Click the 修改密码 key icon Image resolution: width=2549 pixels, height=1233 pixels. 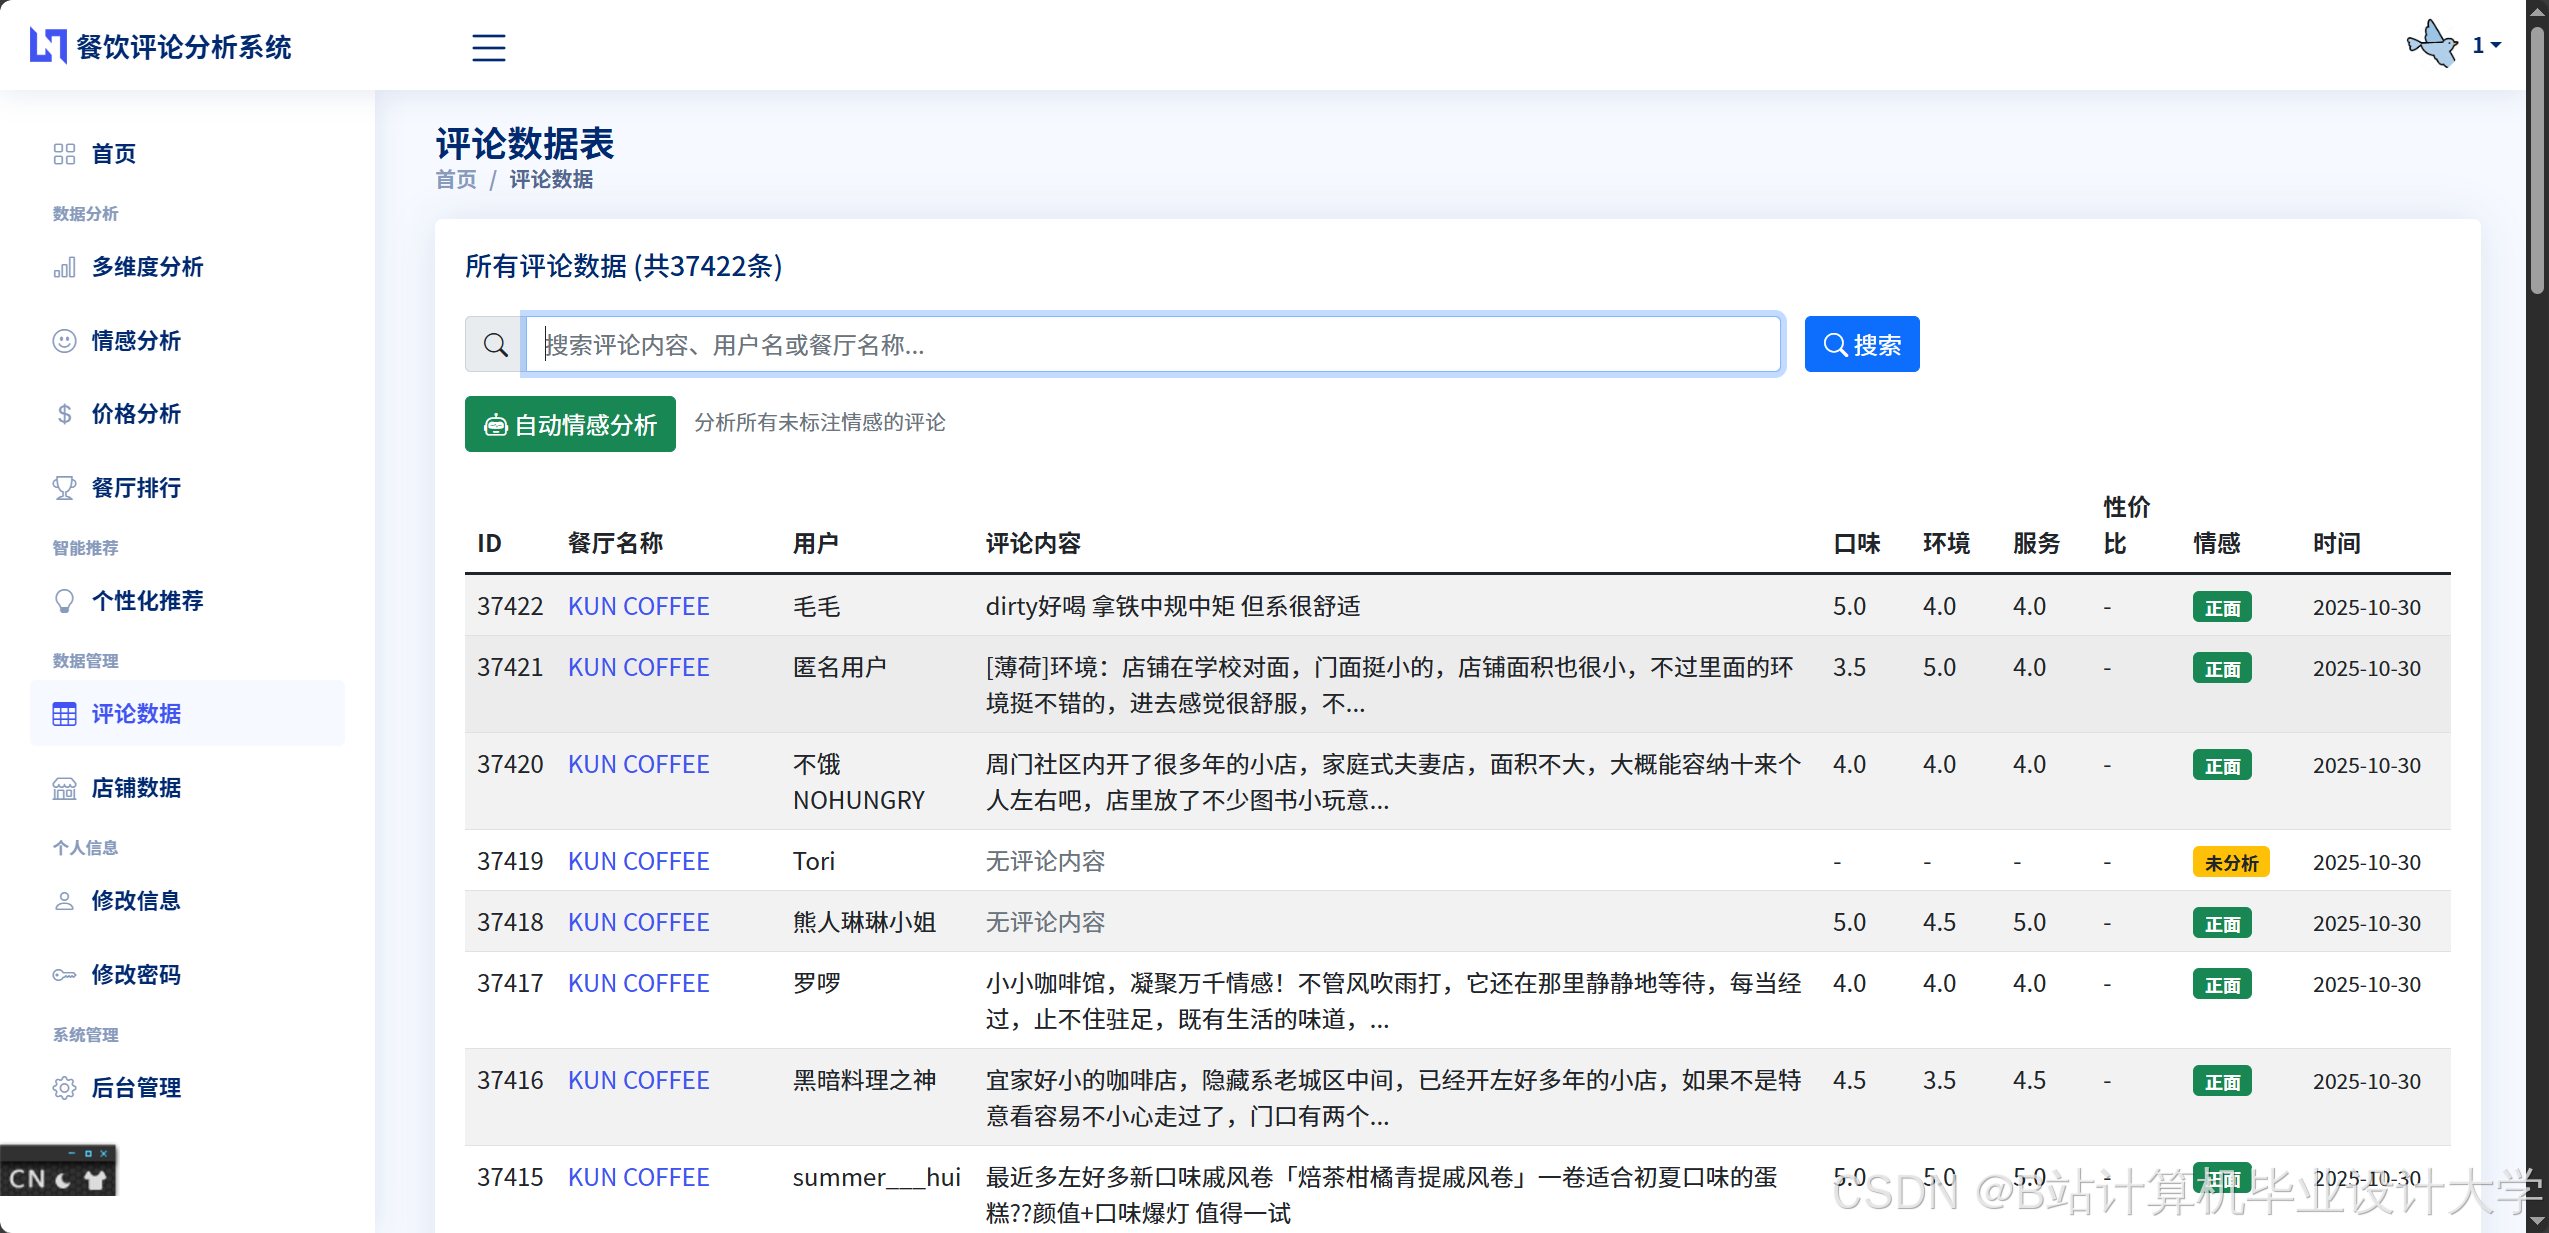[x=64, y=975]
